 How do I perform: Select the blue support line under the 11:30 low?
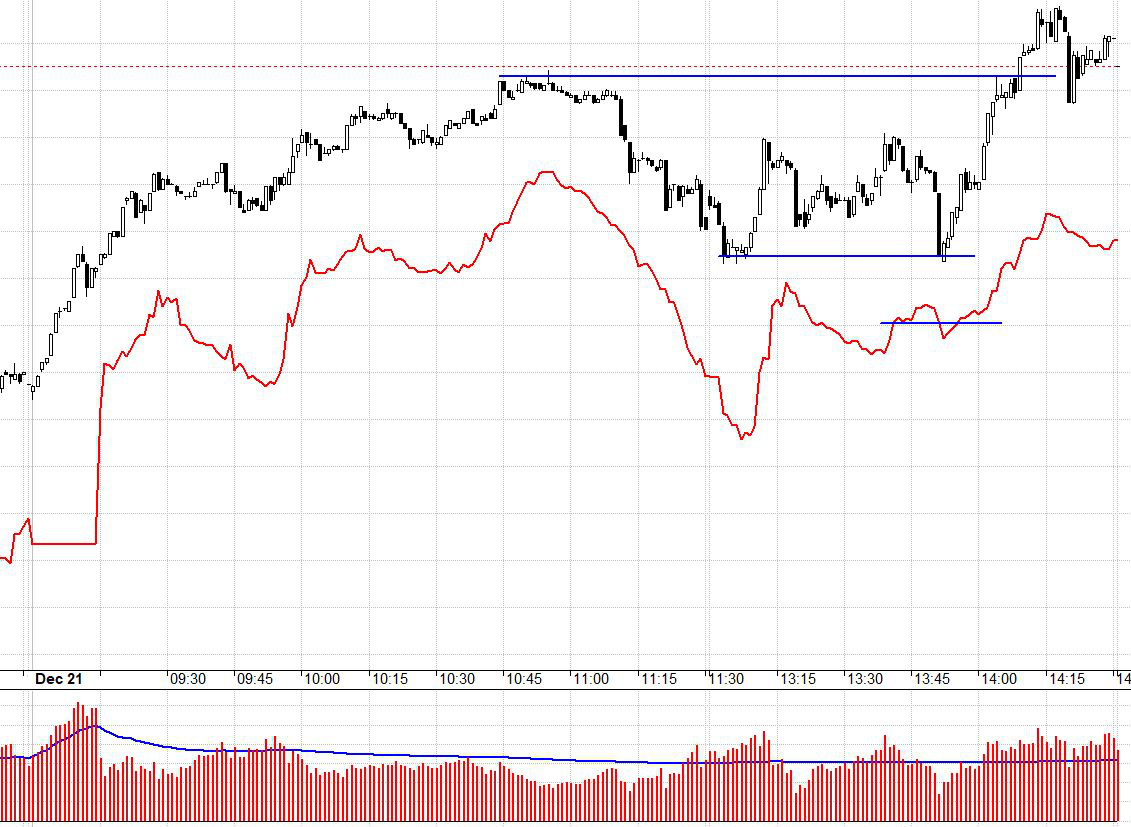pyautogui.click(x=847, y=256)
